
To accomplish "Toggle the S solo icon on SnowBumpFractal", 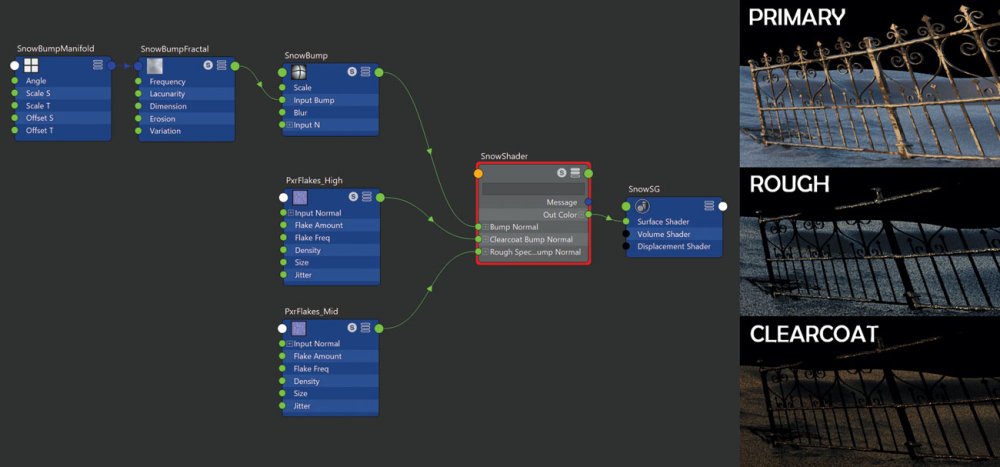I will point(208,65).
